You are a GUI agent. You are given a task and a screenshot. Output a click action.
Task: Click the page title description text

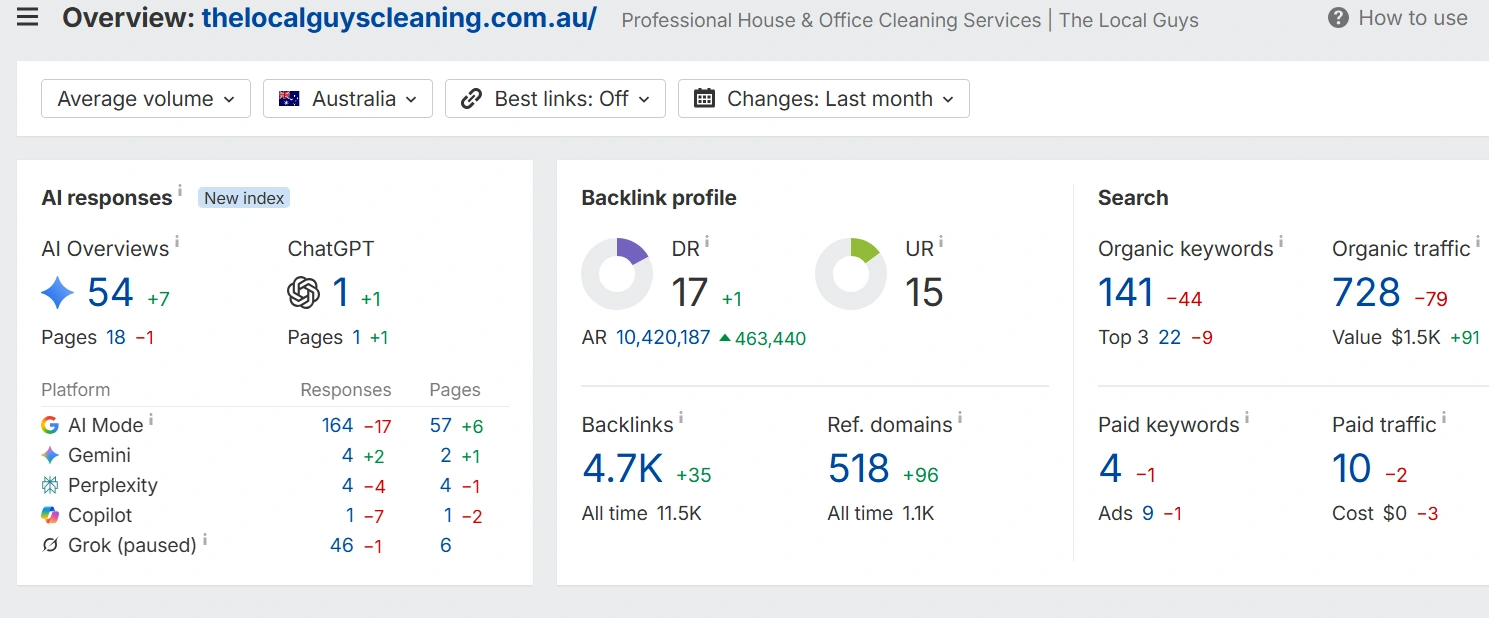[x=910, y=20]
